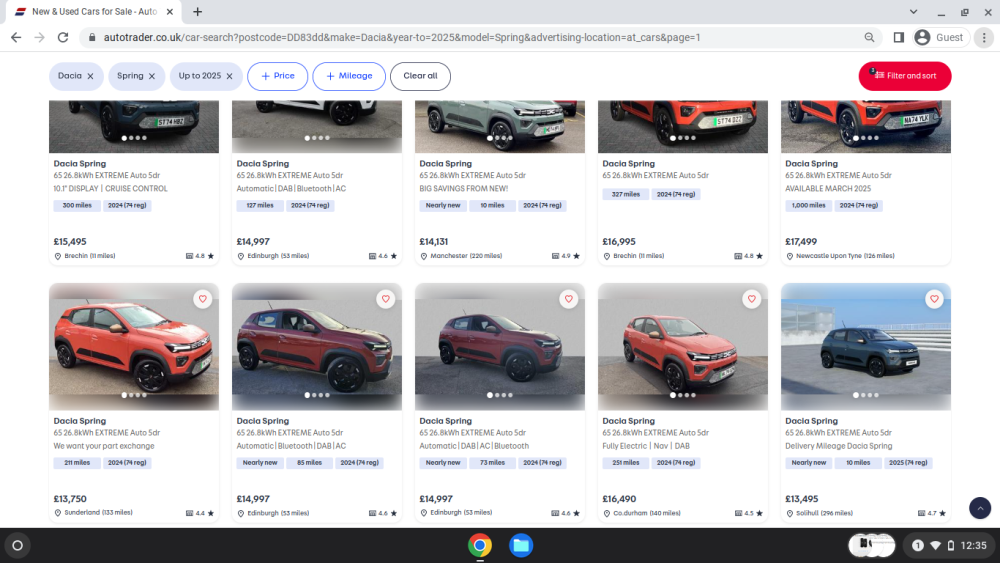
Task: Close the Autotrader tab
Action: click(x=170, y=11)
